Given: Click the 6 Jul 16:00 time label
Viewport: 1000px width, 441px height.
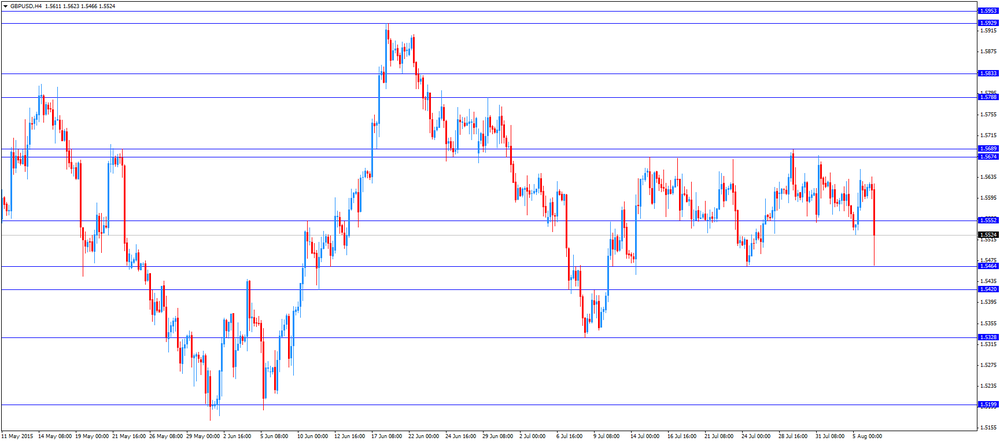Looking at the screenshot, I should [571, 436].
